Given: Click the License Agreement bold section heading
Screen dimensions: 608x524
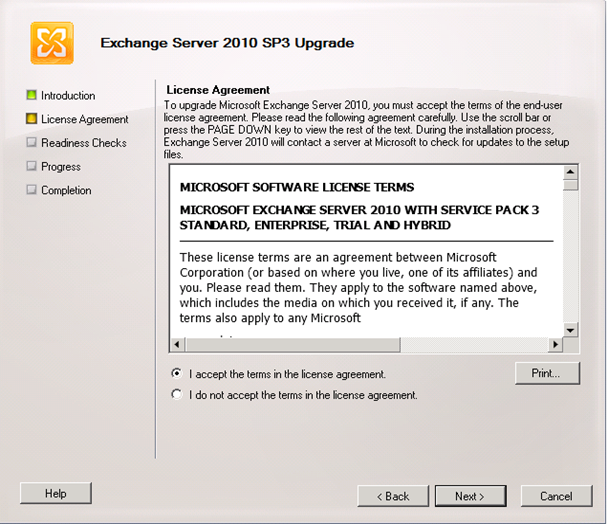Looking at the screenshot, I should [218, 90].
